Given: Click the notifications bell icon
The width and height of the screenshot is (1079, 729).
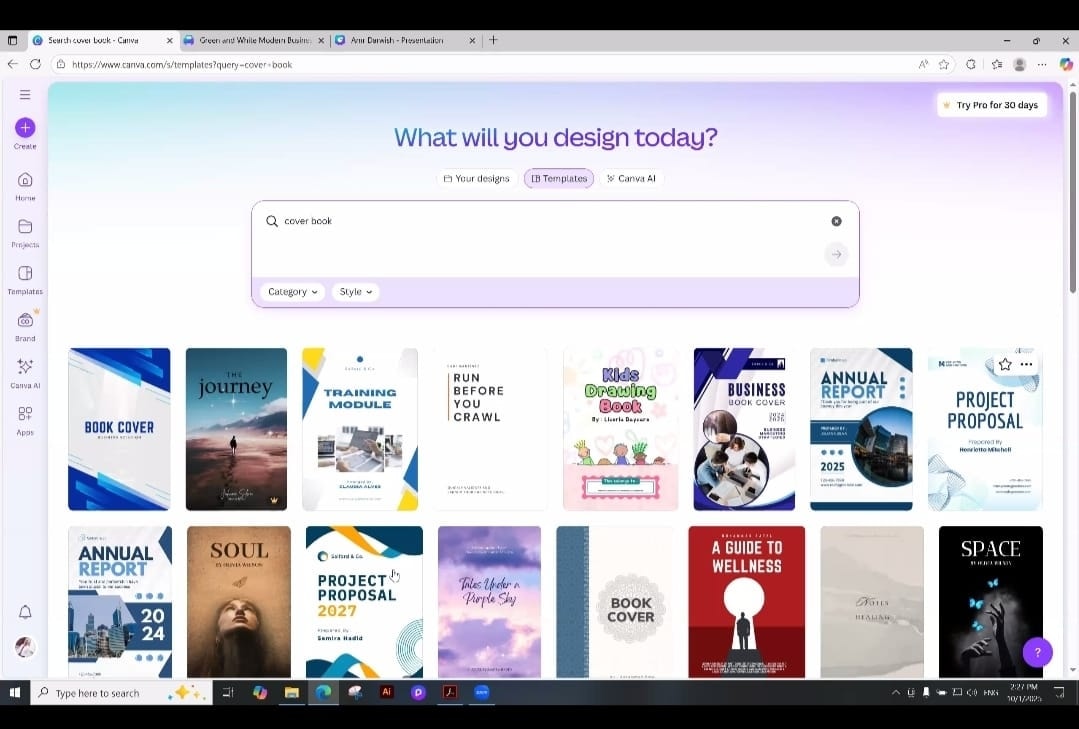Looking at the screenshot, I should [x=25, y=612].
